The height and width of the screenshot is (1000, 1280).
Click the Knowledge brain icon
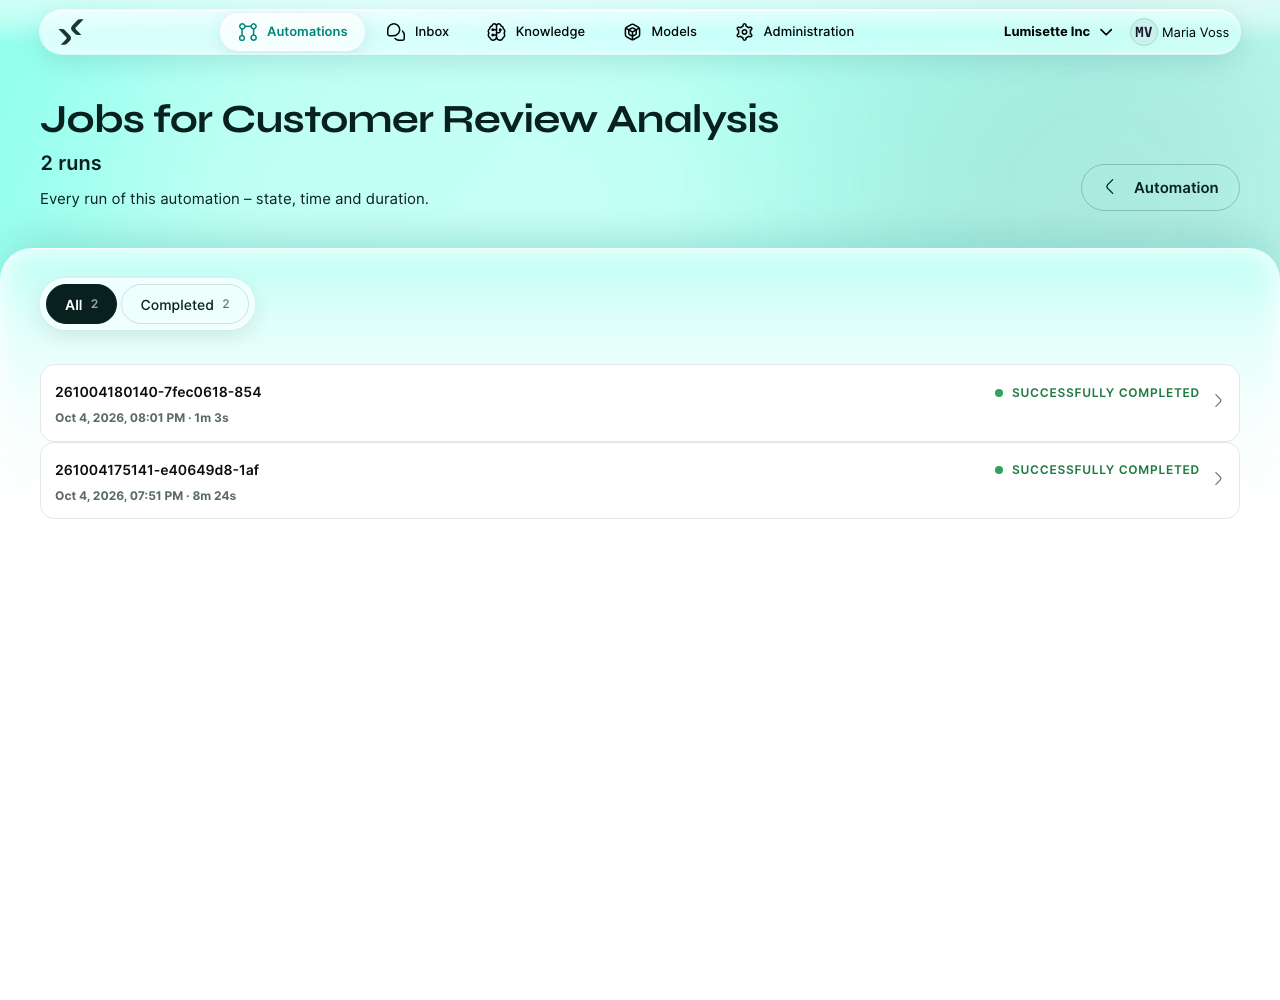point(497,32)
